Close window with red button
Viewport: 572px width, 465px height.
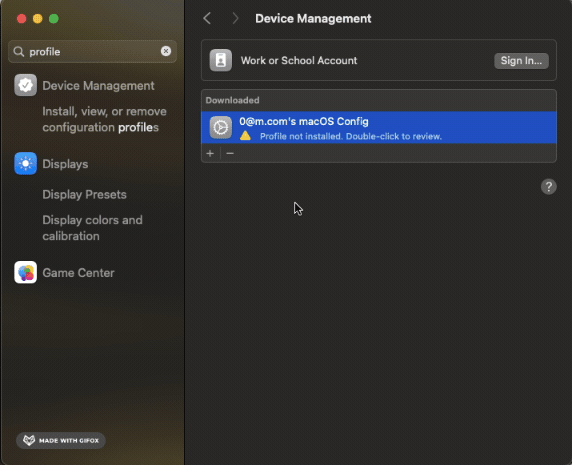22,19
